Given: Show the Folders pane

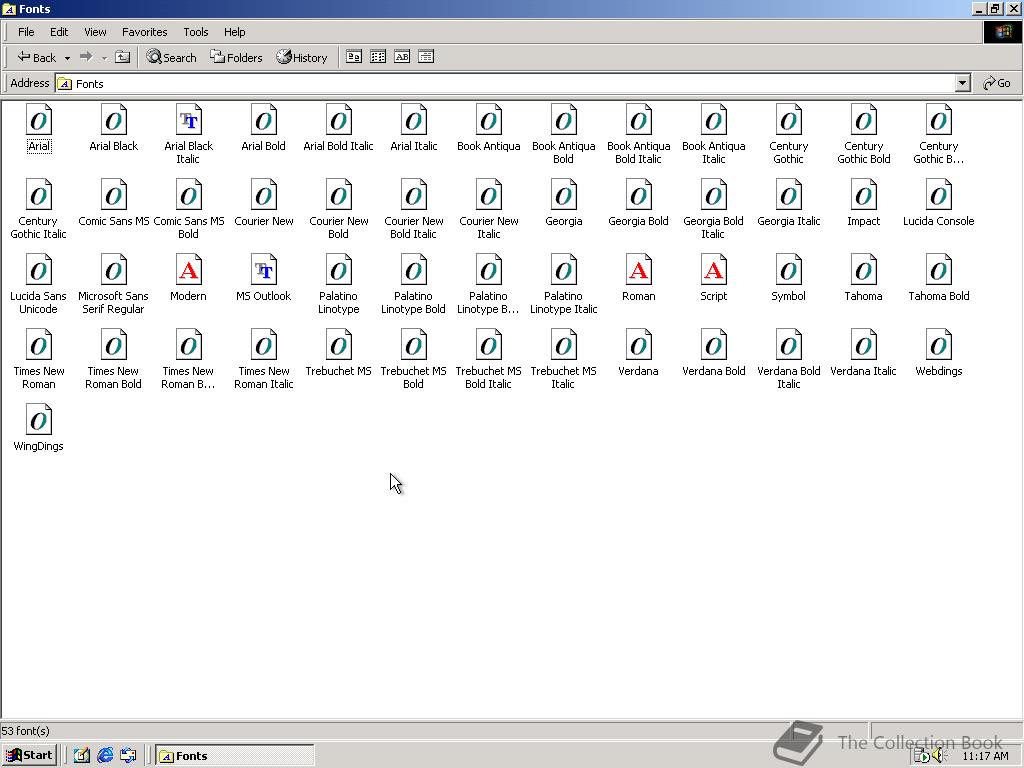Looking at the screenshot, I should click(236, 57).
